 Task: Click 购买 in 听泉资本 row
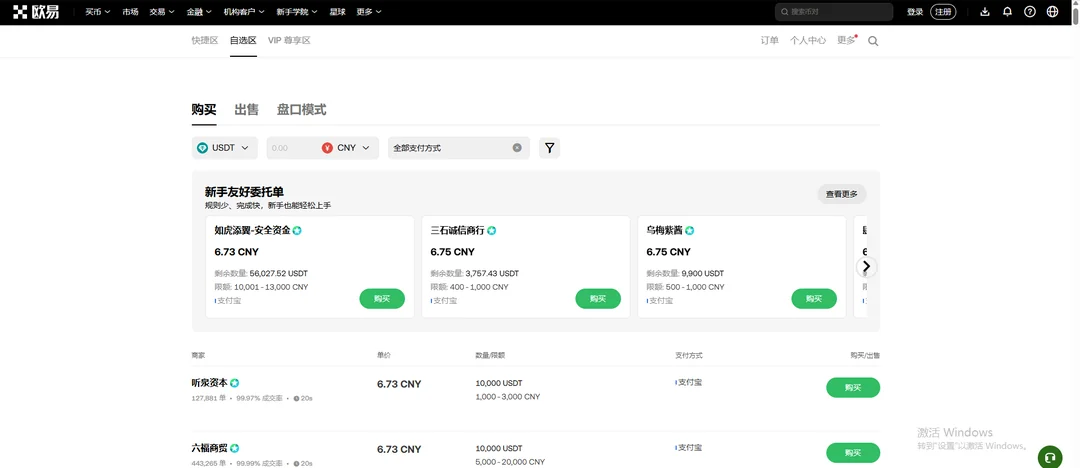[x=853, y=387]
